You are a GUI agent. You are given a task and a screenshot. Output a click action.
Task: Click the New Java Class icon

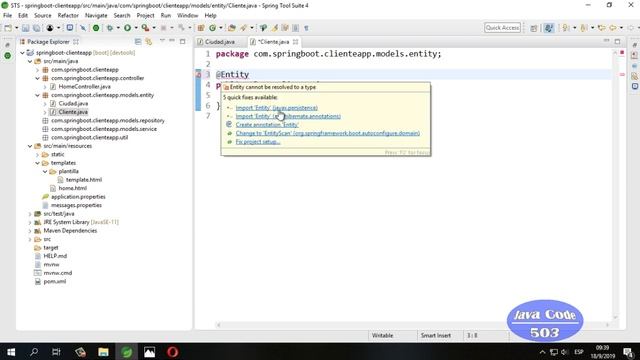pos(213,28)
